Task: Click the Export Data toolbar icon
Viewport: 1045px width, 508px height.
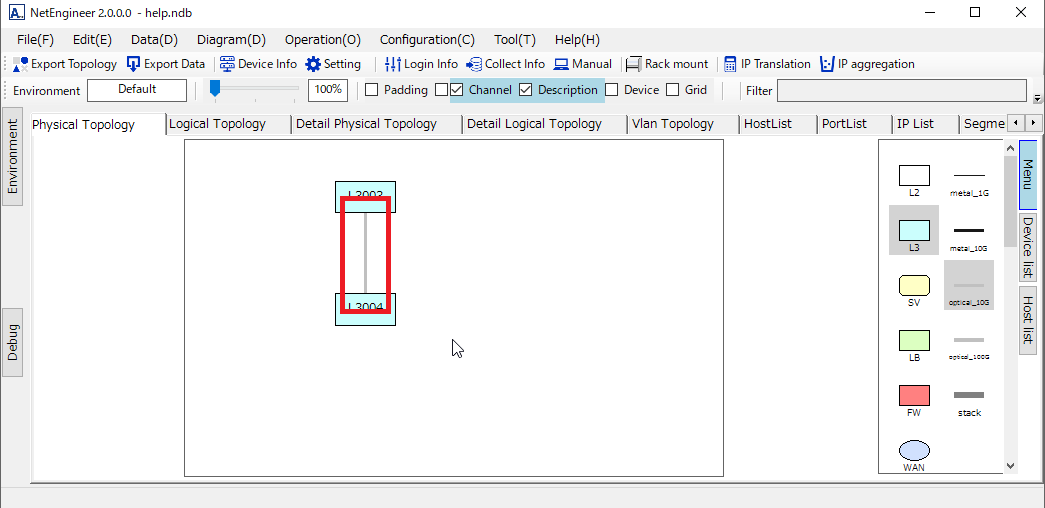Action: 134,64
